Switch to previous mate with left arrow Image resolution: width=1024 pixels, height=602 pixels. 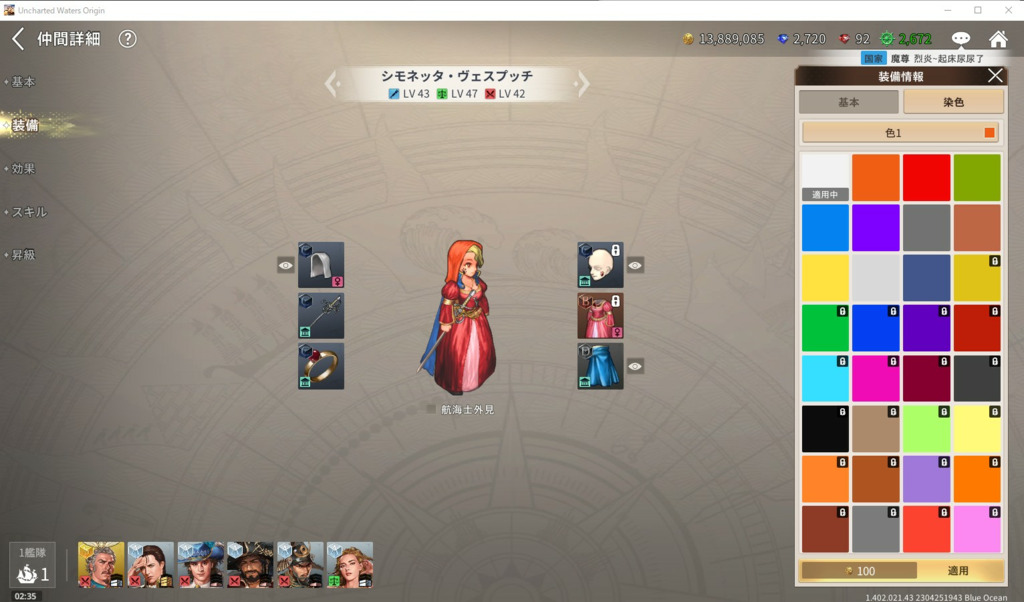pos(332,84)
